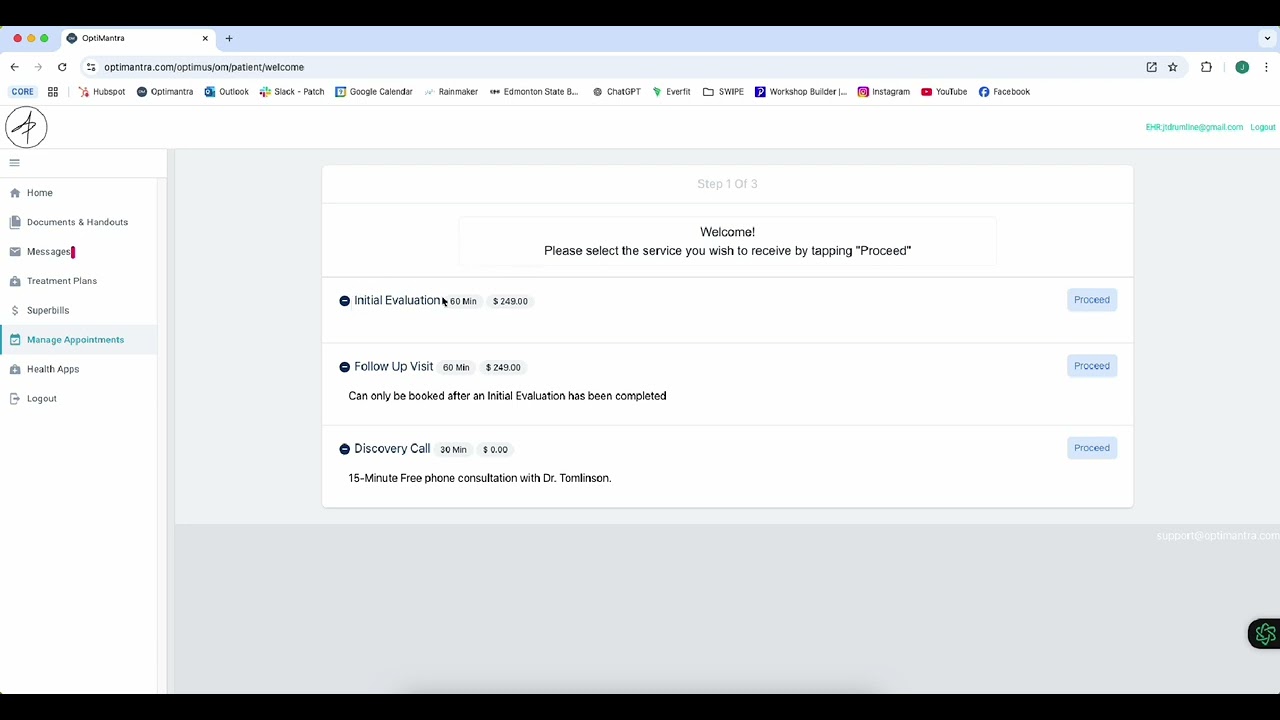Open the CORE bookmark

[x=23, y=92]
